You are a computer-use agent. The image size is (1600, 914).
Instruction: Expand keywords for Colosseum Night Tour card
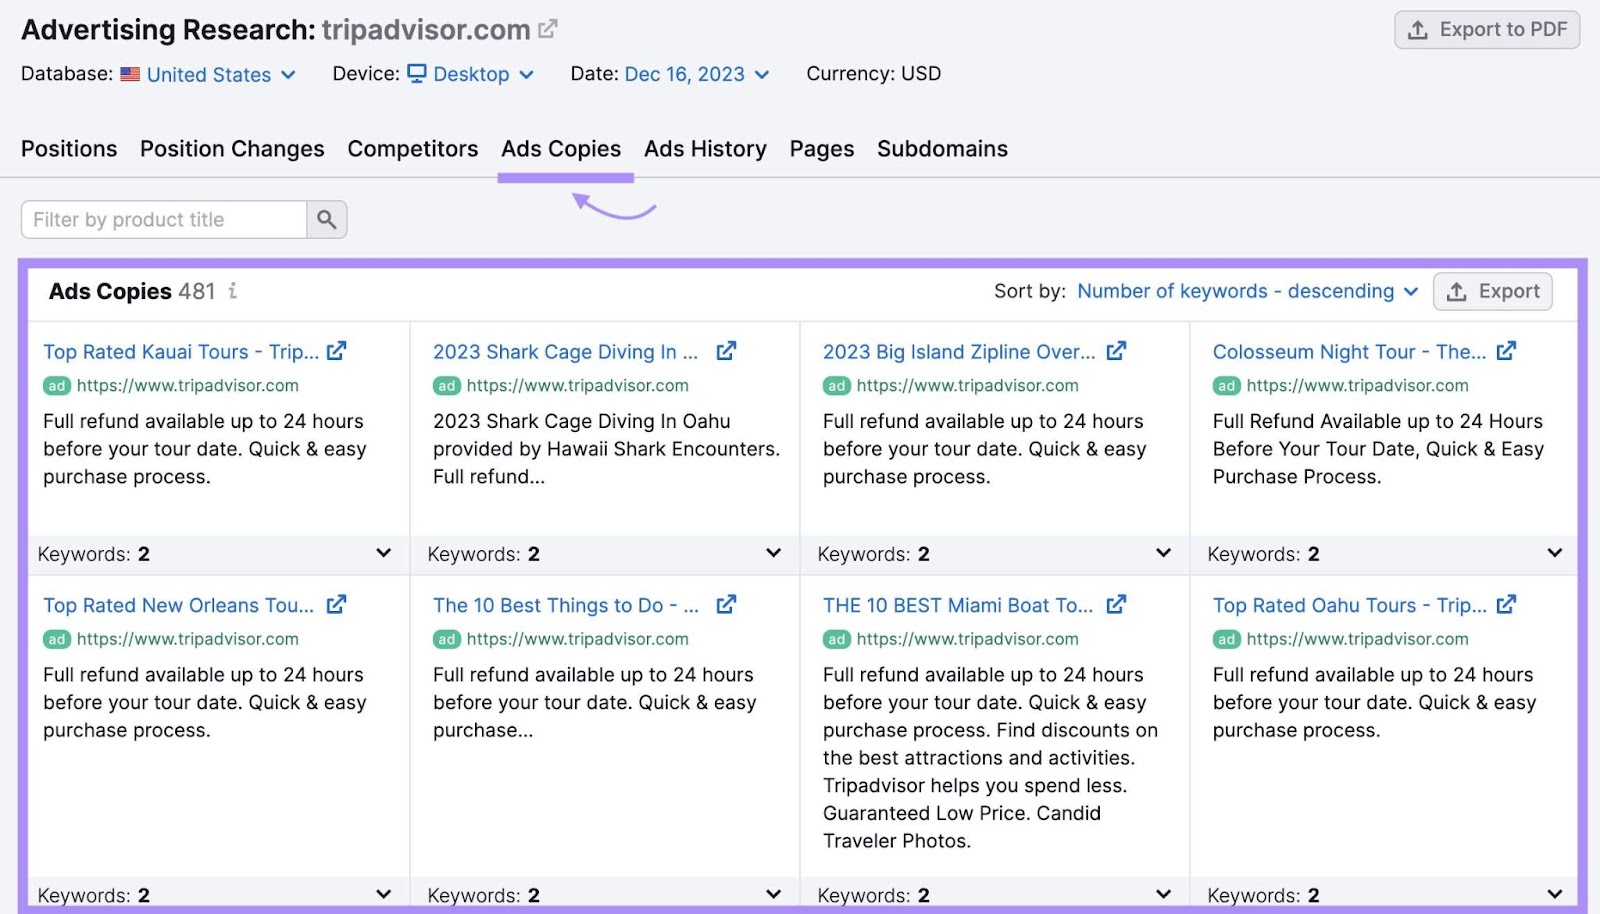pos(1554,553)
